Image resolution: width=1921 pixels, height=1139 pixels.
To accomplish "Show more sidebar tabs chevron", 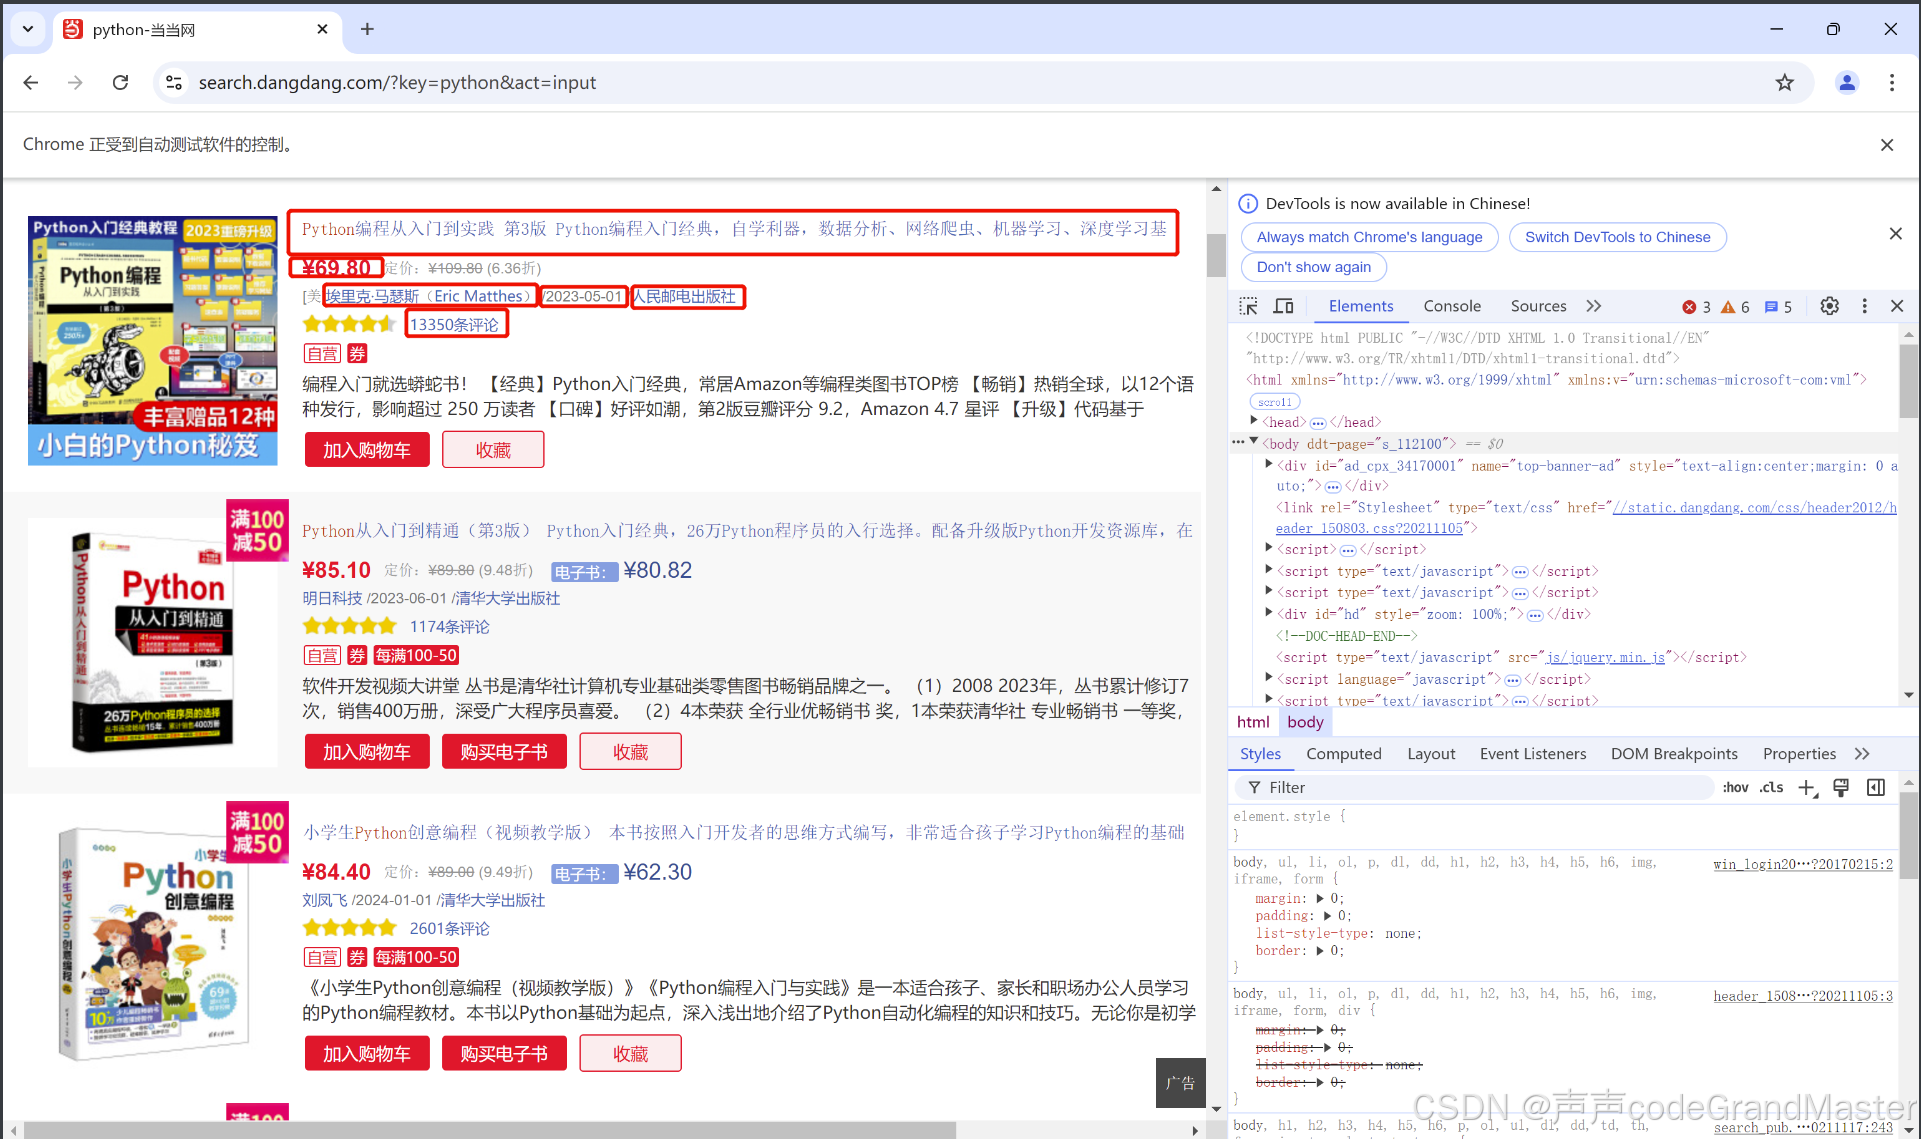I will [1862, 754].
